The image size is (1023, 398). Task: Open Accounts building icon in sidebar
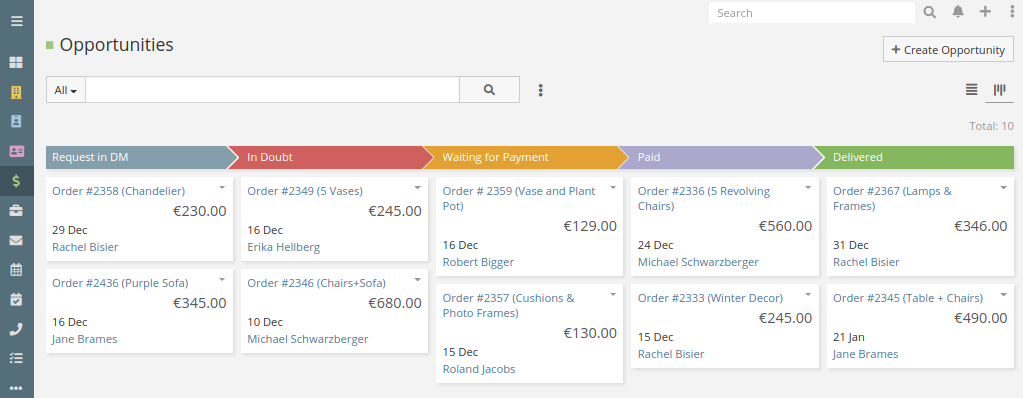(16, 92)
